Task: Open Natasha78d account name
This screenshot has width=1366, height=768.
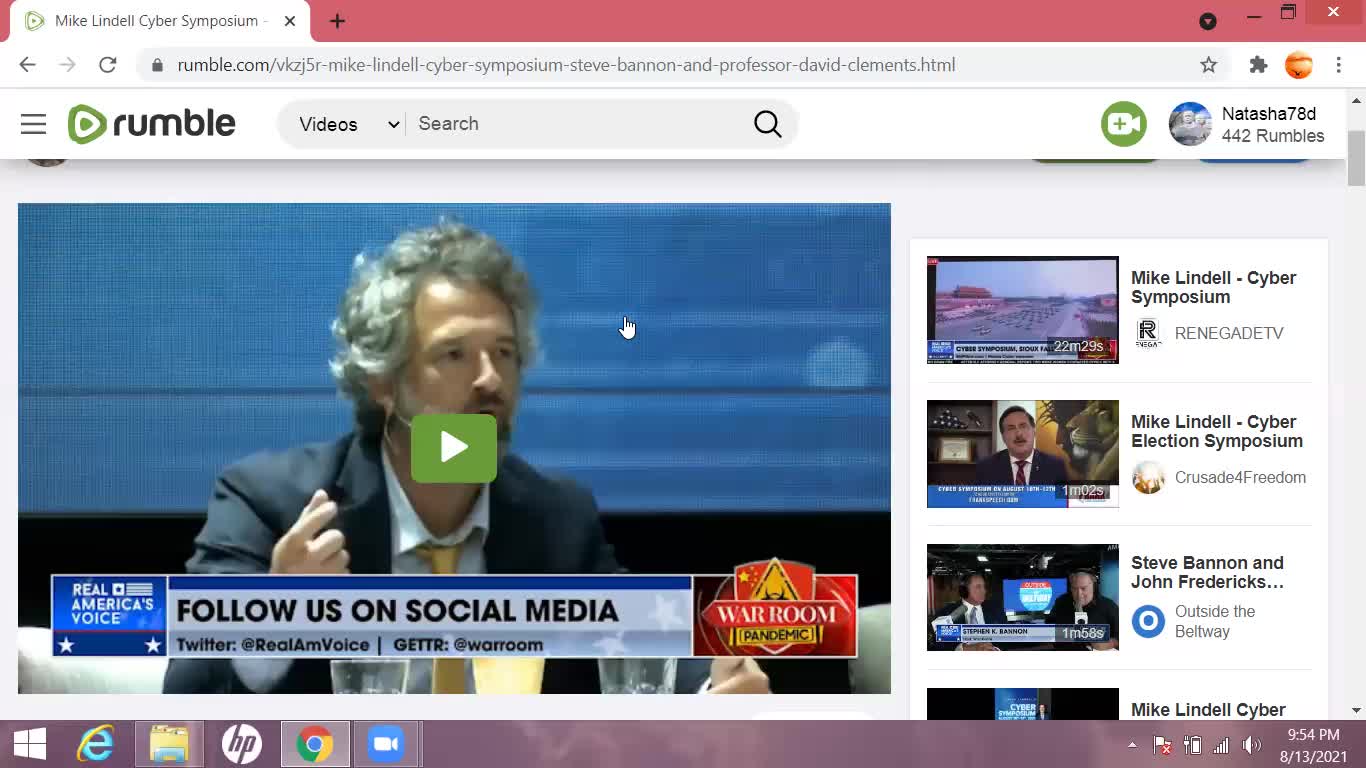Action: (1269, 114)
